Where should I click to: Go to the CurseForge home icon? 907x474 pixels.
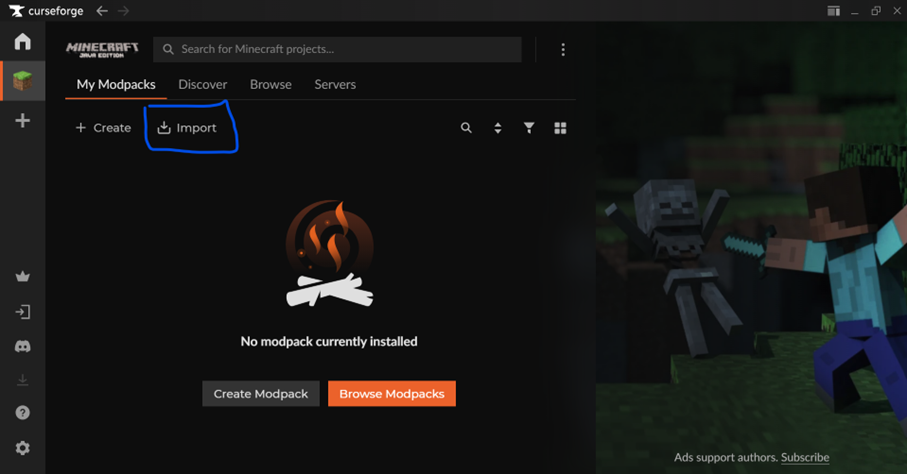[23, 42]
